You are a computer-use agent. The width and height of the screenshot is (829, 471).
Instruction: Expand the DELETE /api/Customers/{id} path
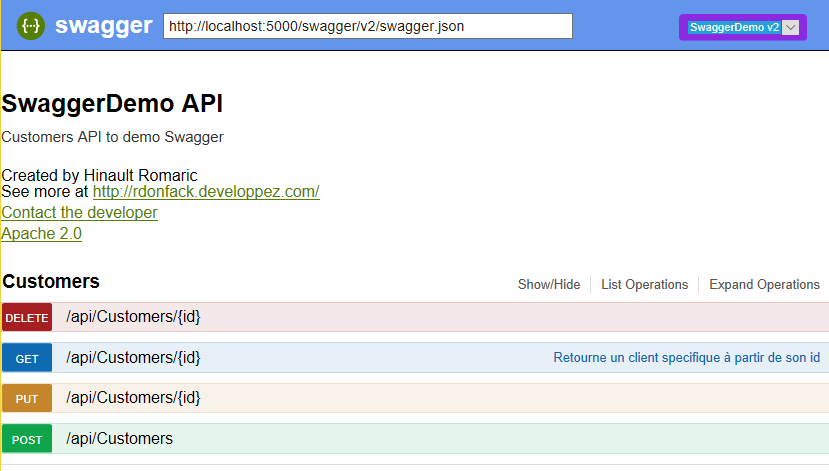coord(133,317)
